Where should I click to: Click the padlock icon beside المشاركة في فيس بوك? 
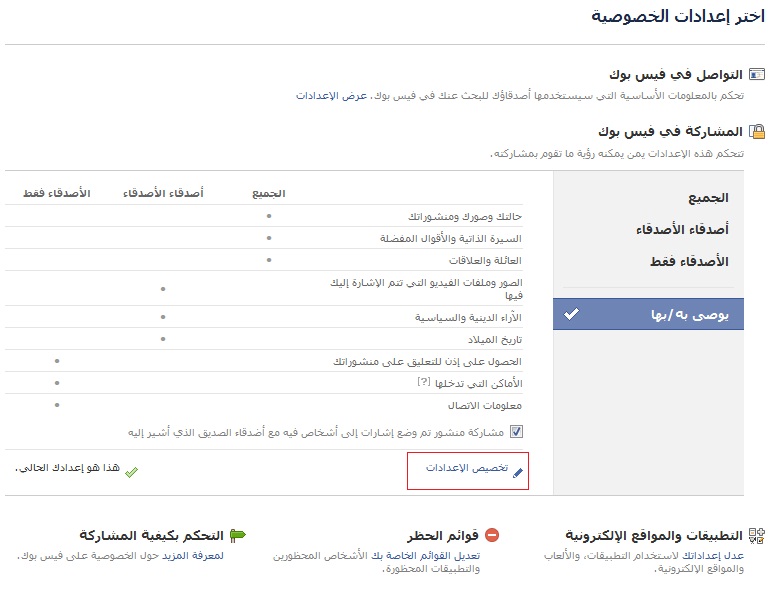pyautogui.click(x=757, y=131)
